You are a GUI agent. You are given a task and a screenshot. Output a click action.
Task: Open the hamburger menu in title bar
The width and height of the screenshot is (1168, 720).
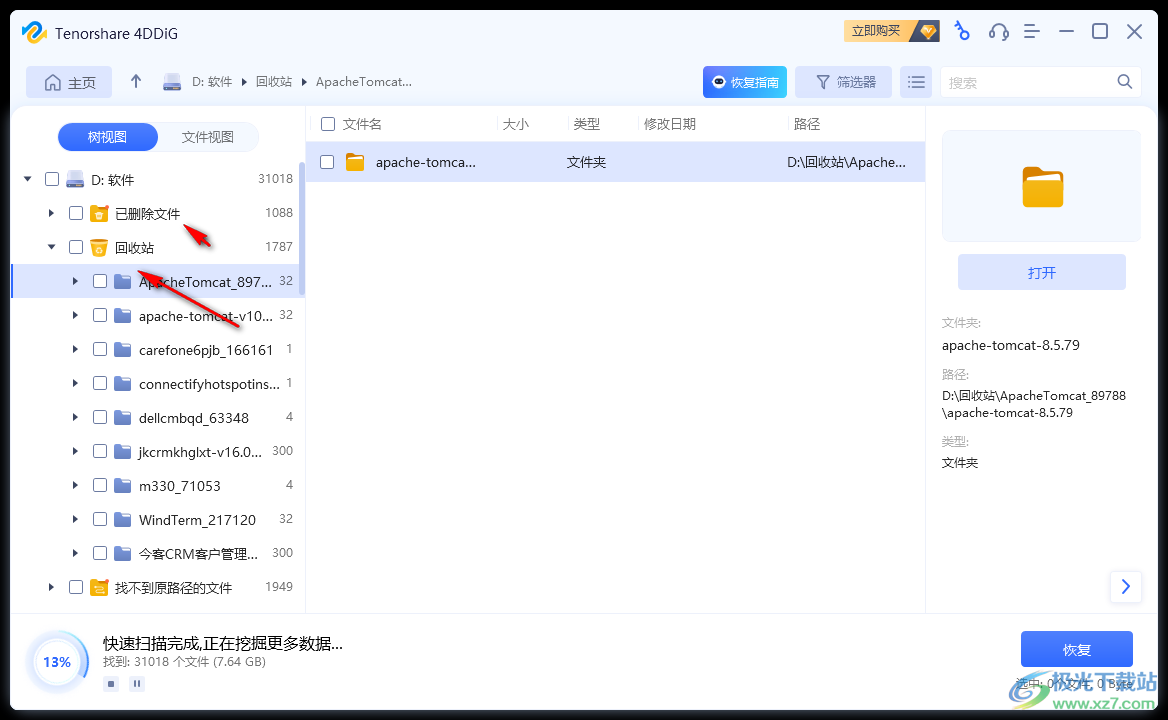pyautogui.click(x=1032, y=31)
